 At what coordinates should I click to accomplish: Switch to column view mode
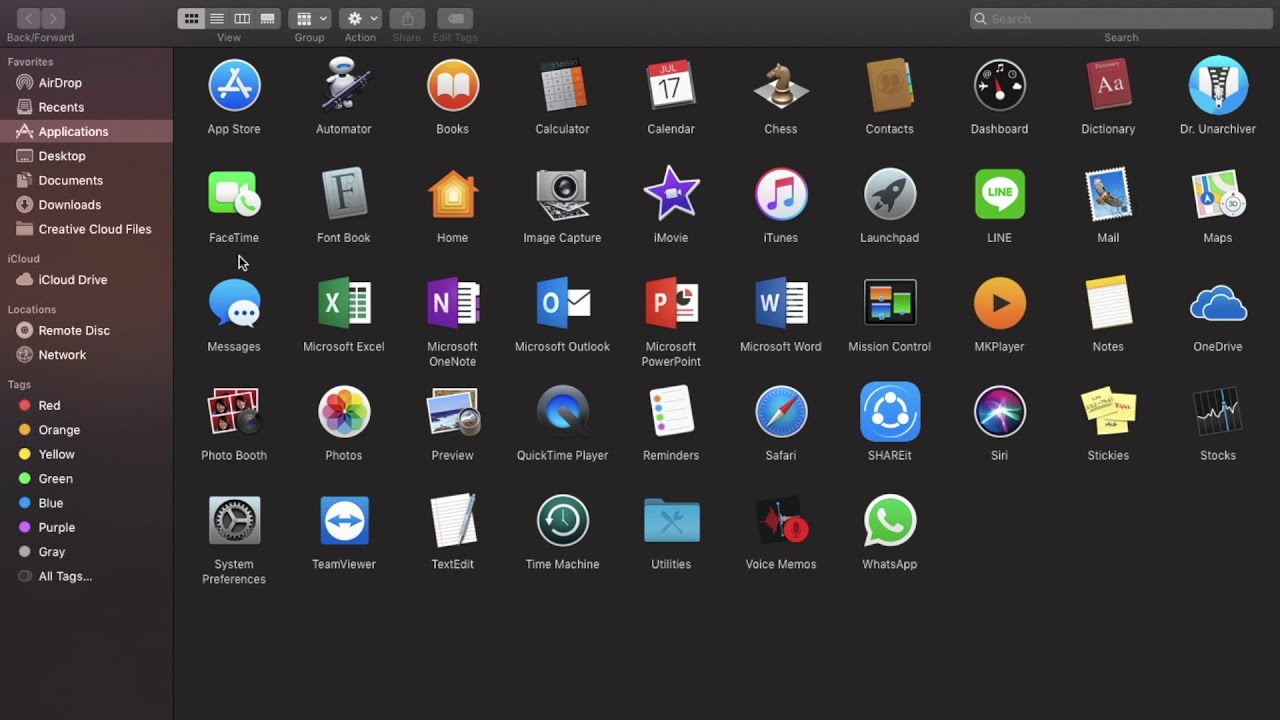(242, 18)
